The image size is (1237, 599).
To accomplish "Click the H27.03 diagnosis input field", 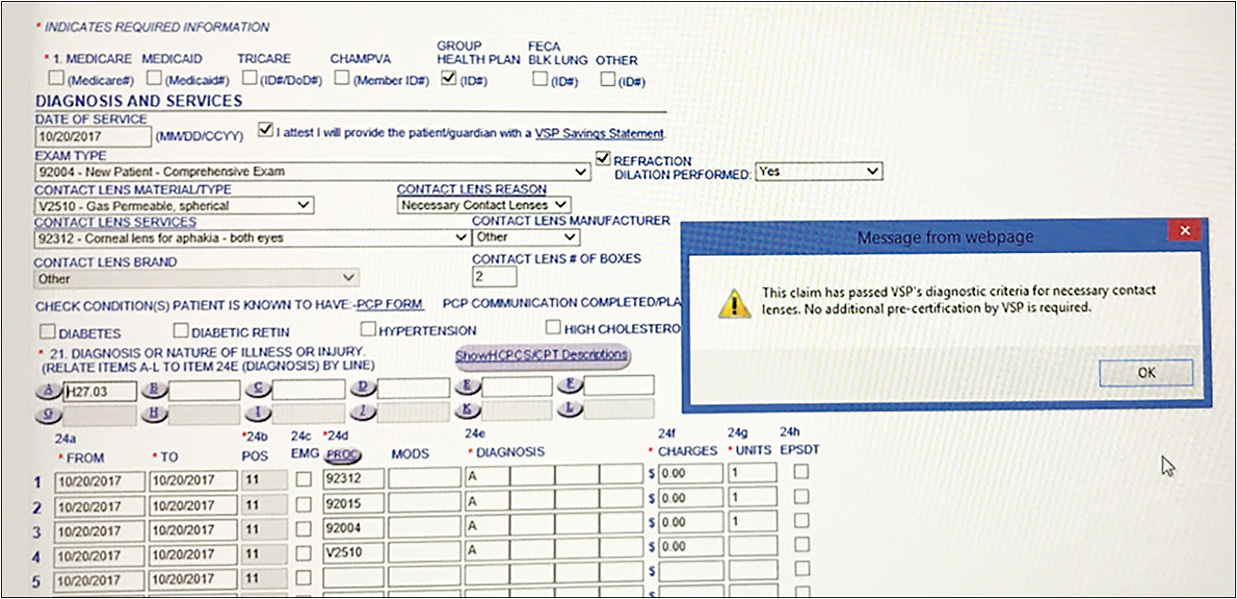I will [x=100, y=391].
